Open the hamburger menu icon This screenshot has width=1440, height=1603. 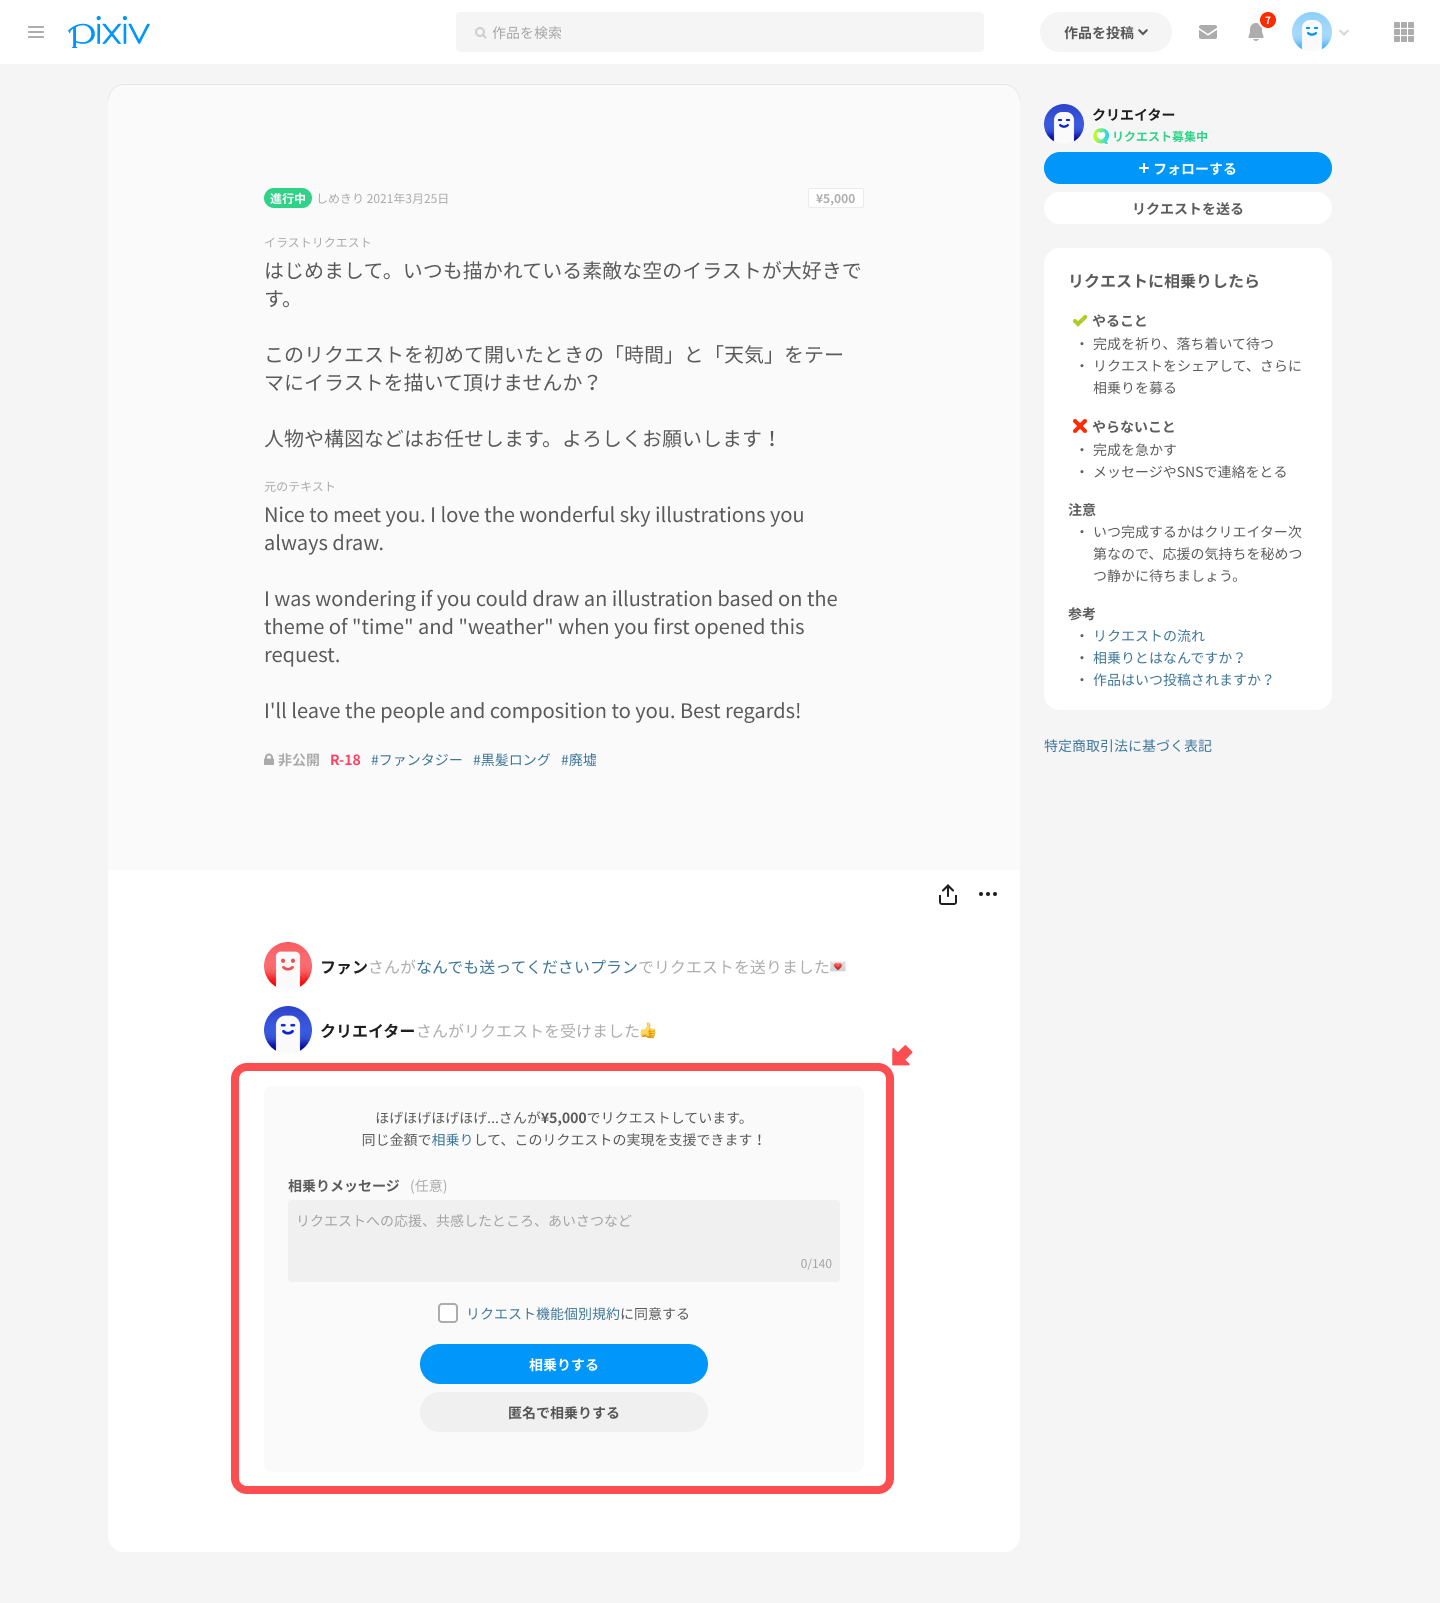tap(36, 32)
